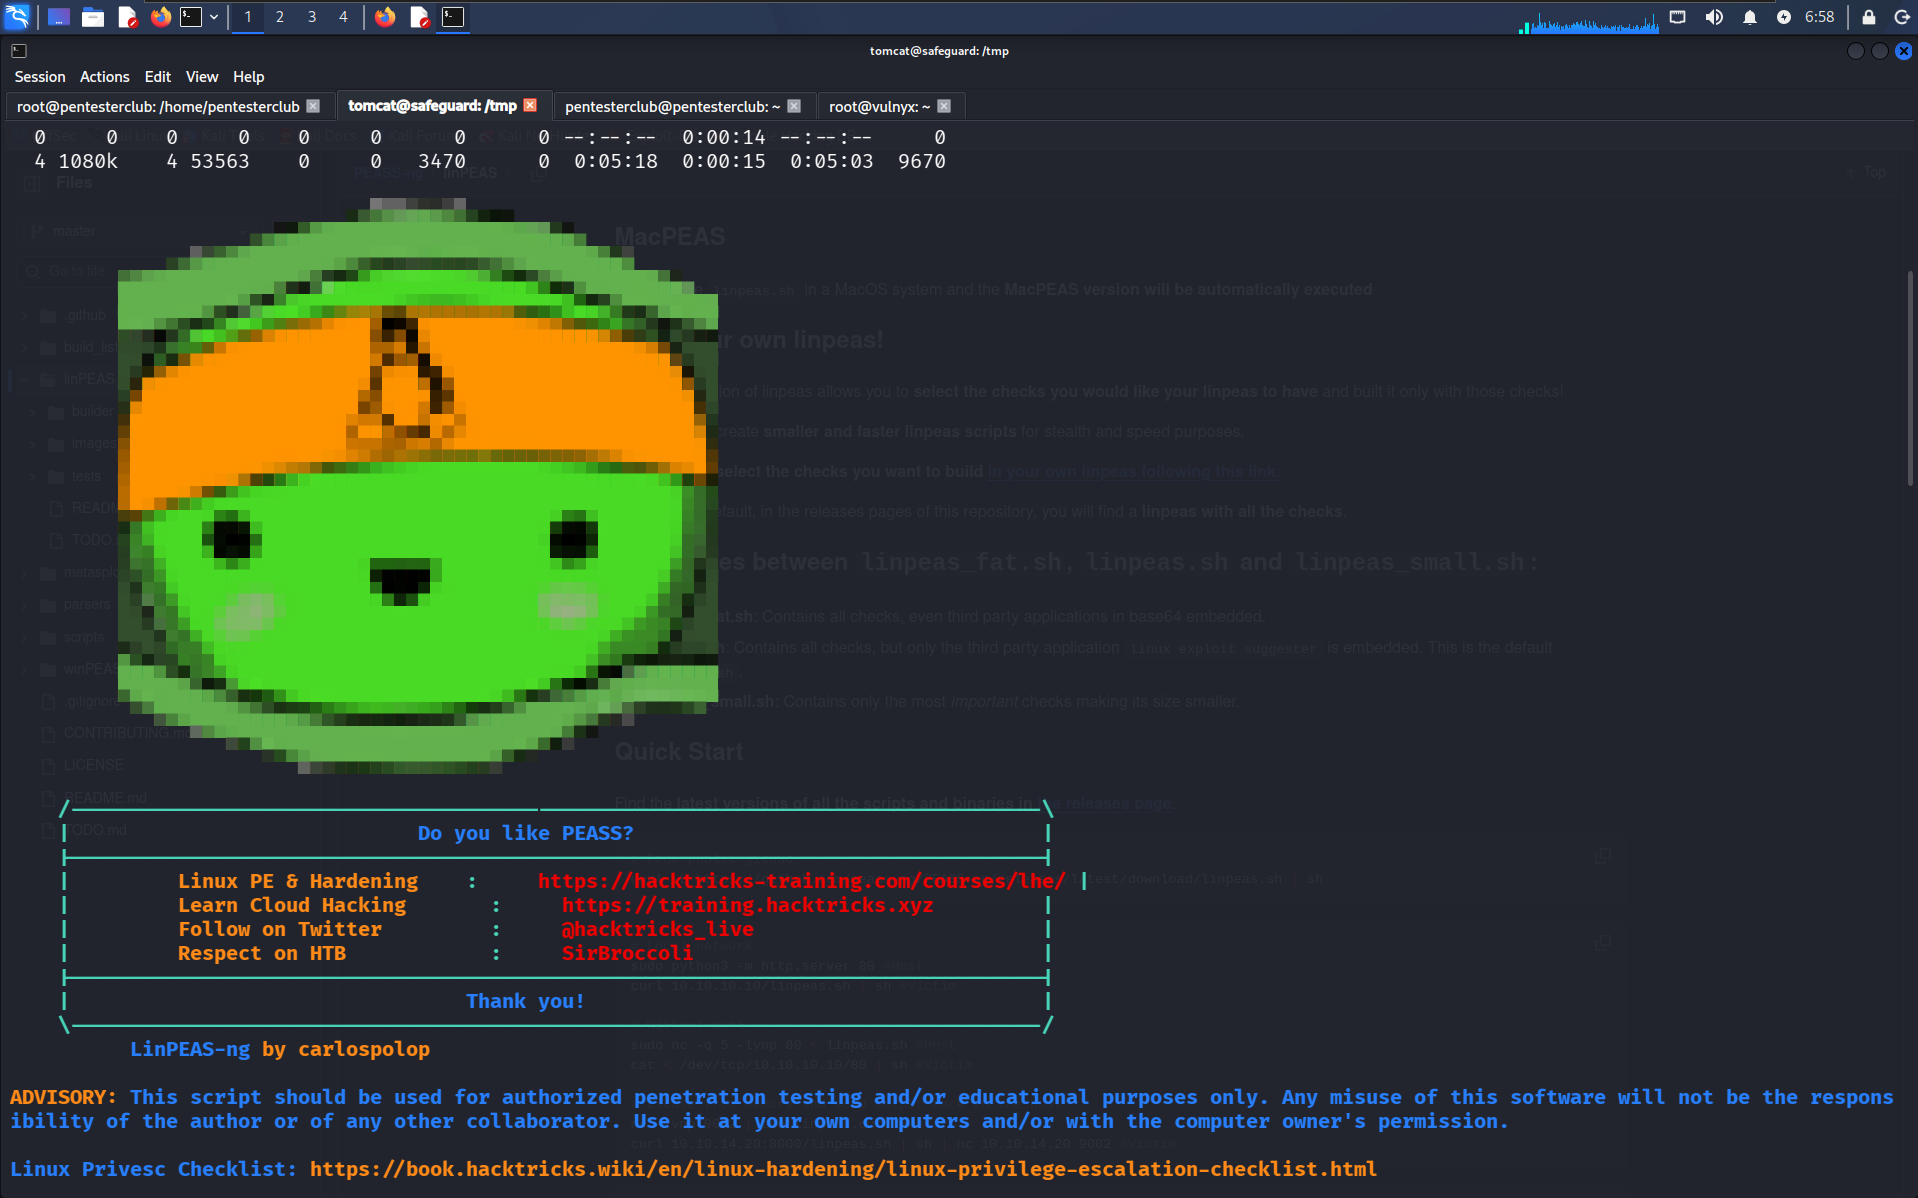Click the 'Thank you!' text

click(525, 1001)
